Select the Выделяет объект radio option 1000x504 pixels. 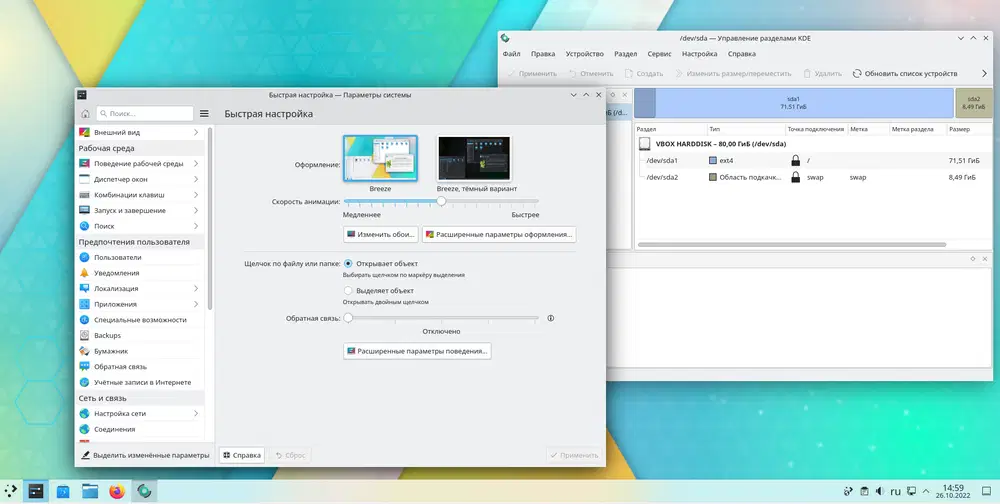pos(348,290)
